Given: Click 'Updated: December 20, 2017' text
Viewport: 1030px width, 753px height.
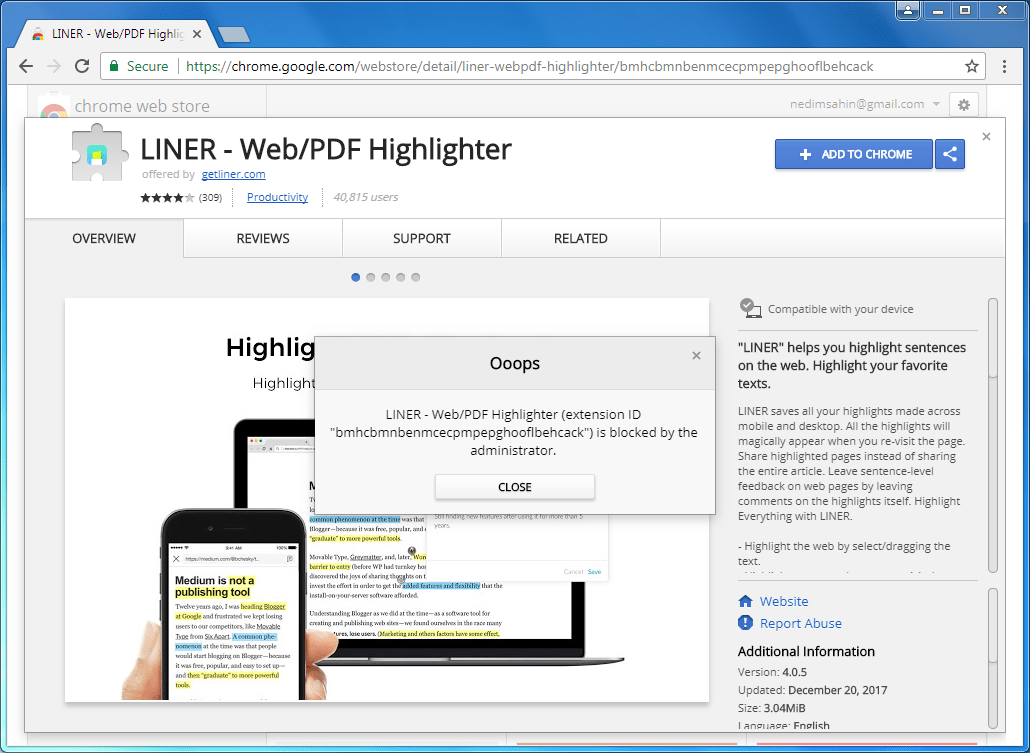Looking at the screenshot, I should tap(812, 690).
